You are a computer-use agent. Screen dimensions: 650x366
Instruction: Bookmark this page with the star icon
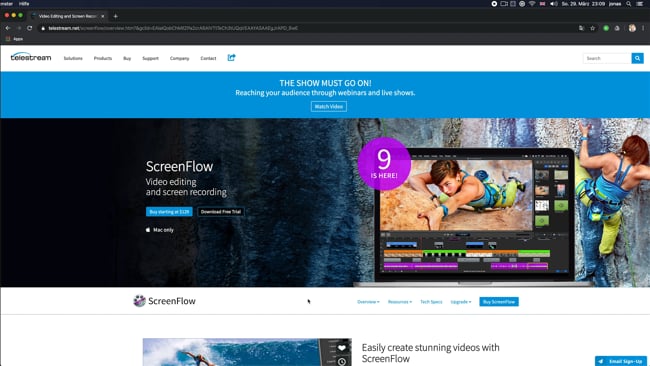[x=592, y=28]
